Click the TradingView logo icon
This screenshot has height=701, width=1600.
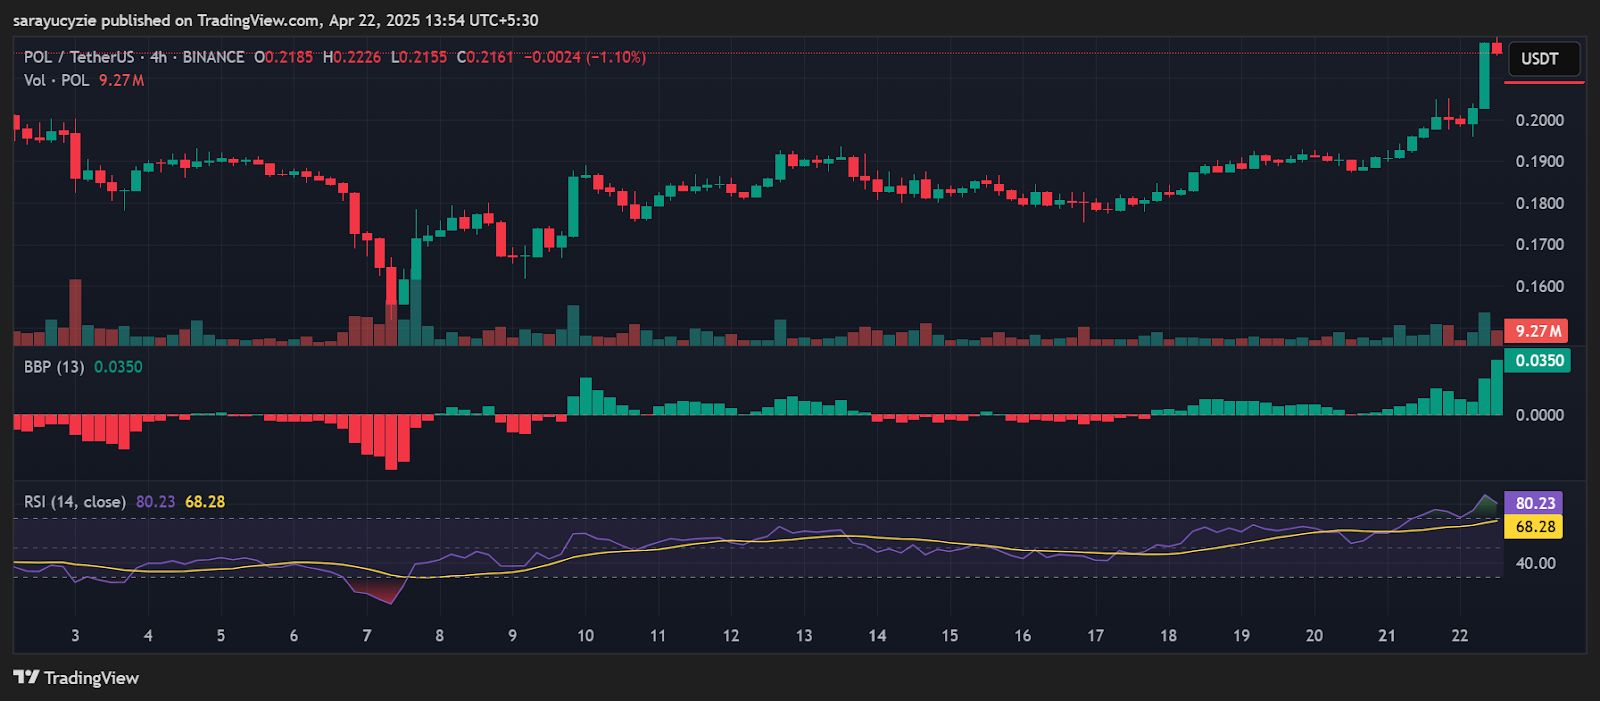point(26,677)
